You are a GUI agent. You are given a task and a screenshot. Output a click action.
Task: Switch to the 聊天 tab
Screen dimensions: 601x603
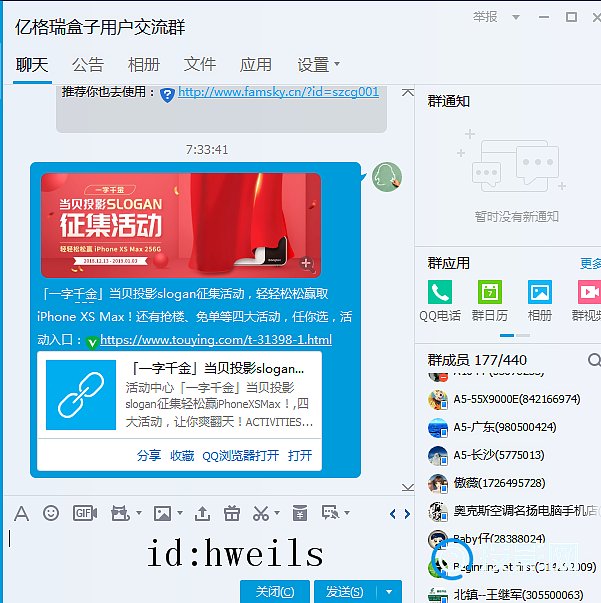click(x=32, y=65)
